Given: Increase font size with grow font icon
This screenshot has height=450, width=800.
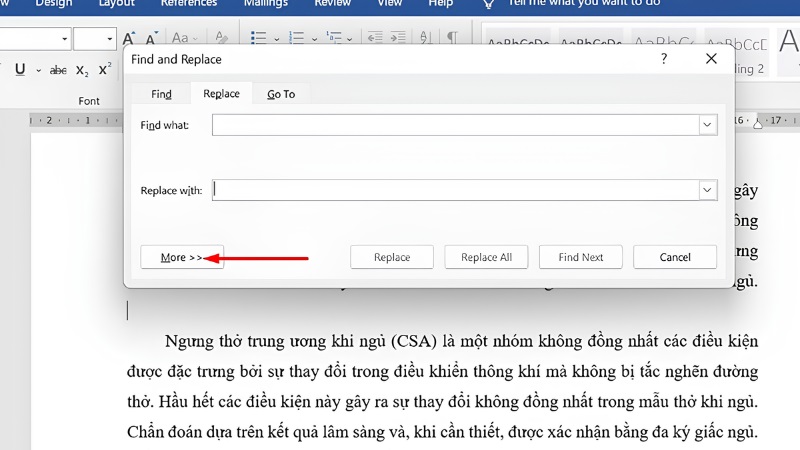Looking at the screenshot, I should (129, 38).
